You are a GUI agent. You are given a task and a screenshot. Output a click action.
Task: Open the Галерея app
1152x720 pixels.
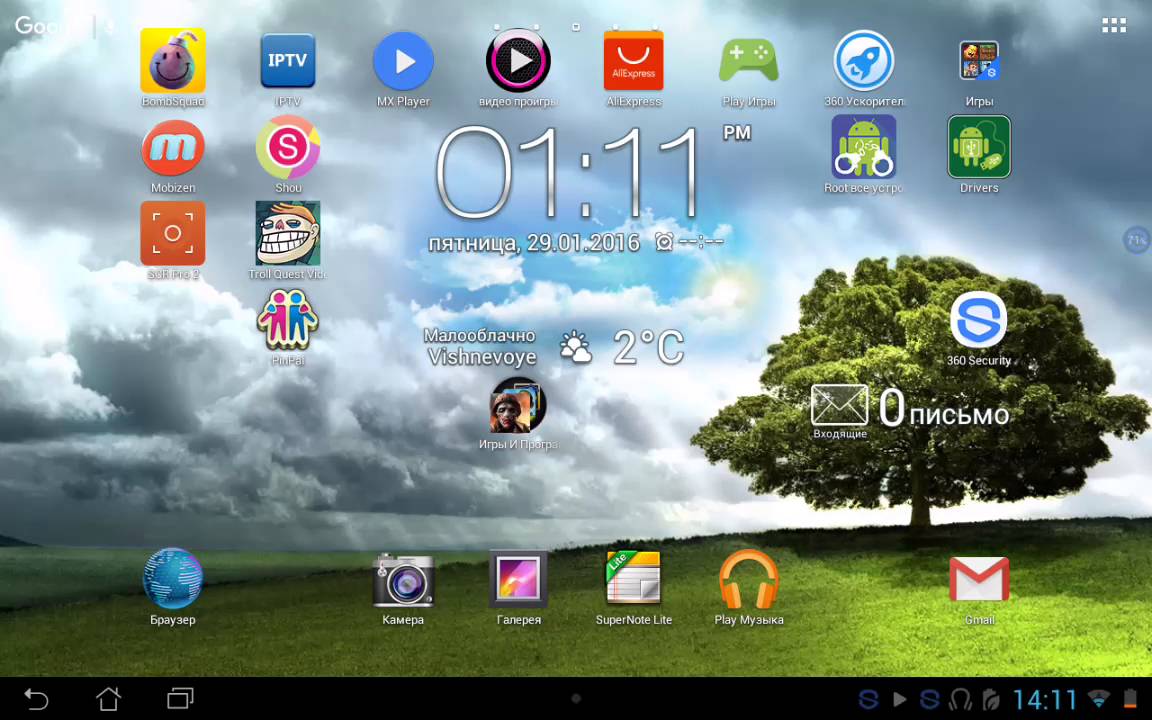[518, 578]
